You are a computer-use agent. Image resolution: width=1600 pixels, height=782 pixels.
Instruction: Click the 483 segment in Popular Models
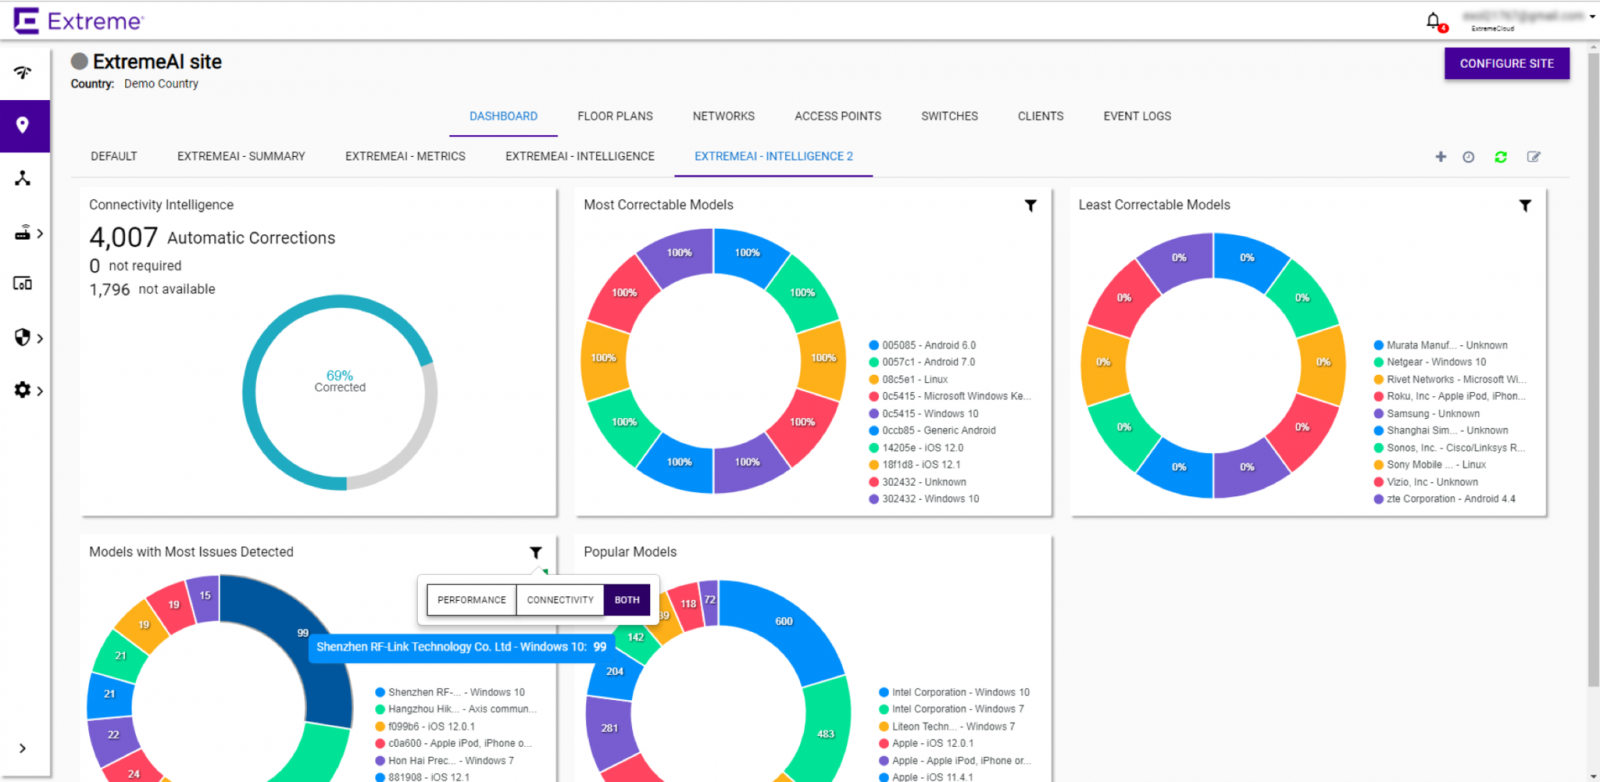coord(825,733)
